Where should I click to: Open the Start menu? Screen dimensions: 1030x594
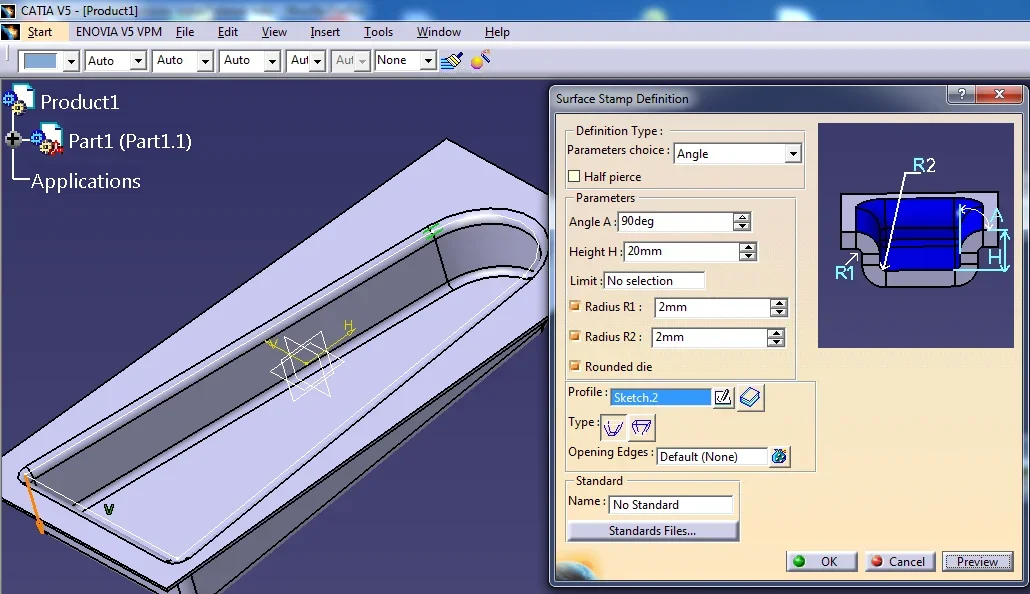[39, 32]
